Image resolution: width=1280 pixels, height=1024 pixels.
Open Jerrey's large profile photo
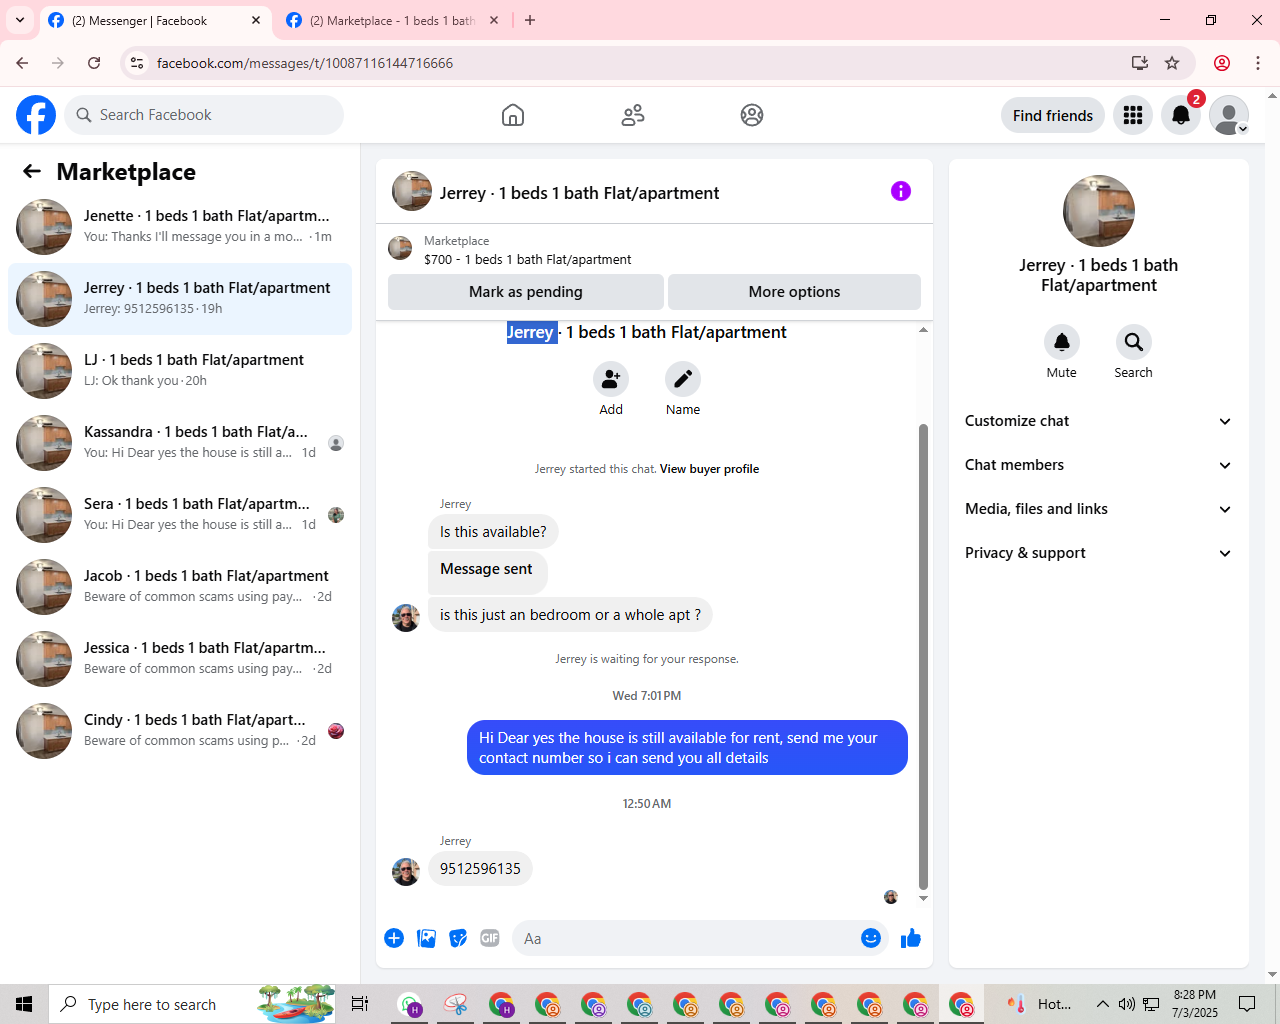(1099, 211)
